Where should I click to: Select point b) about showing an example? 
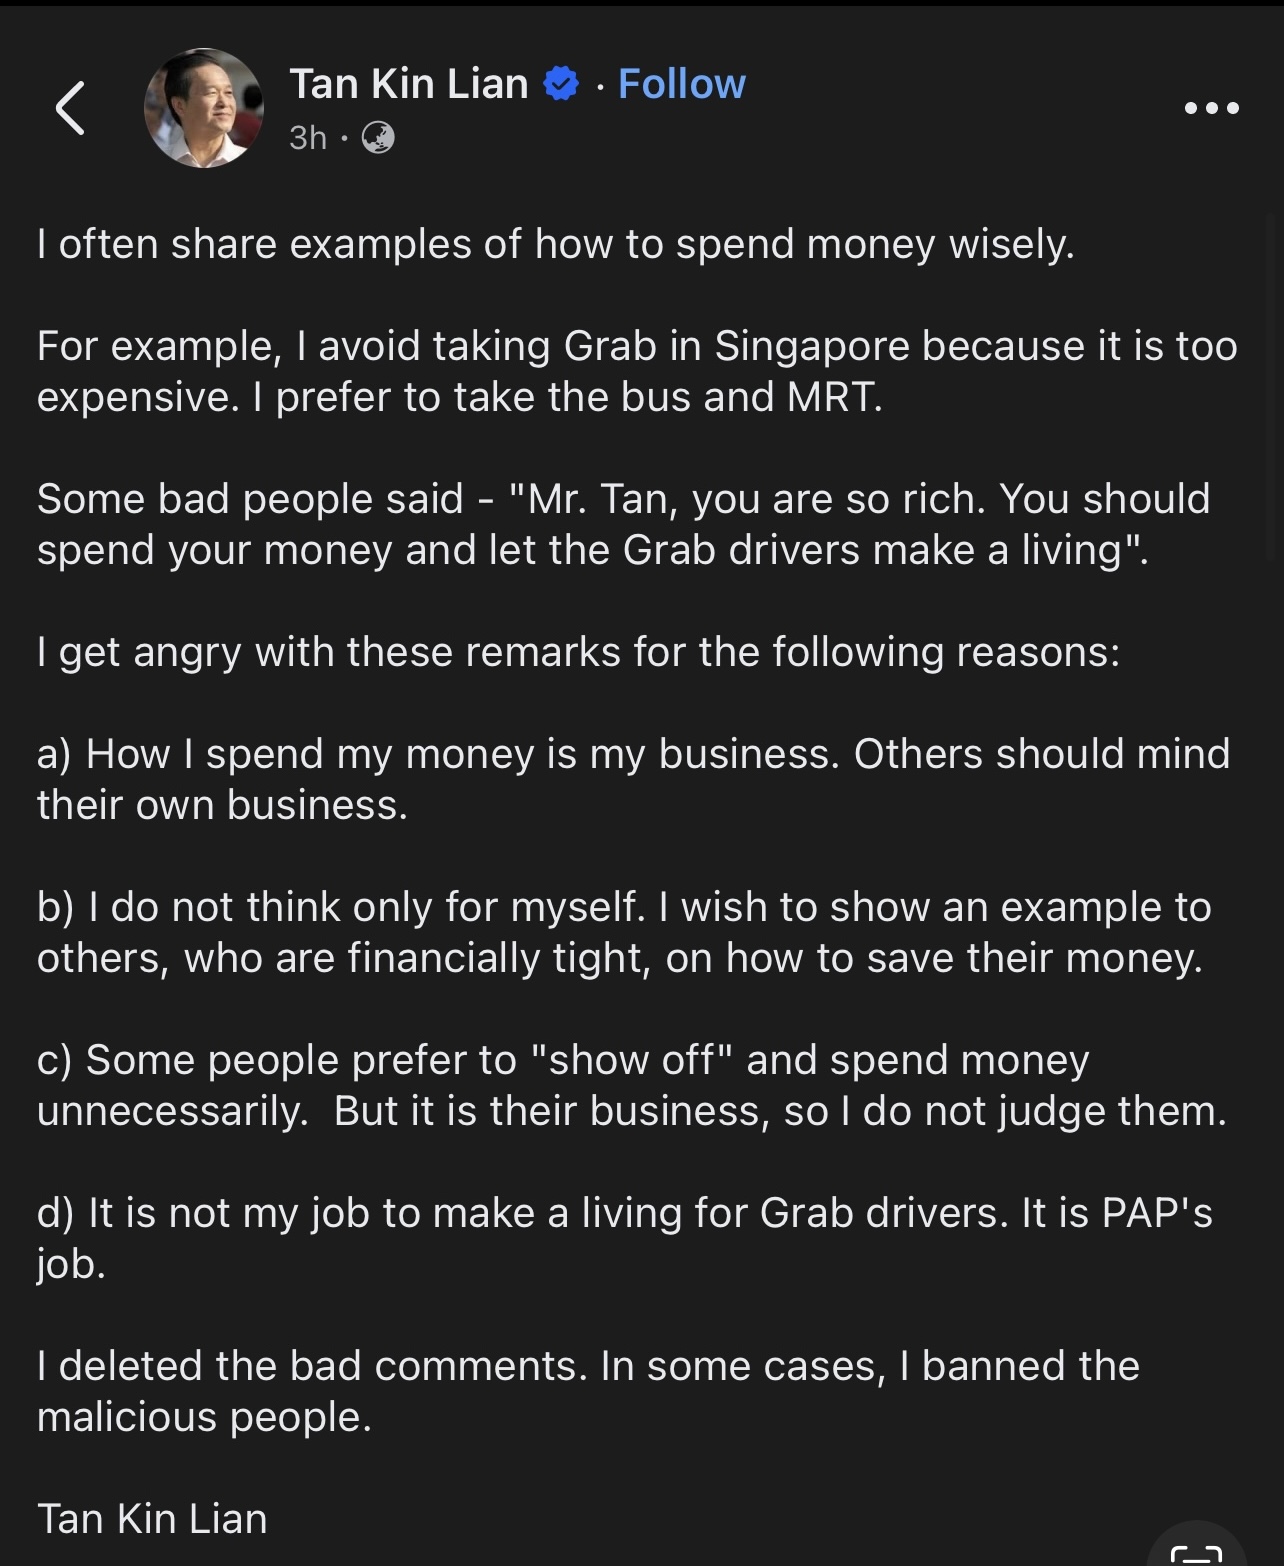622,932
